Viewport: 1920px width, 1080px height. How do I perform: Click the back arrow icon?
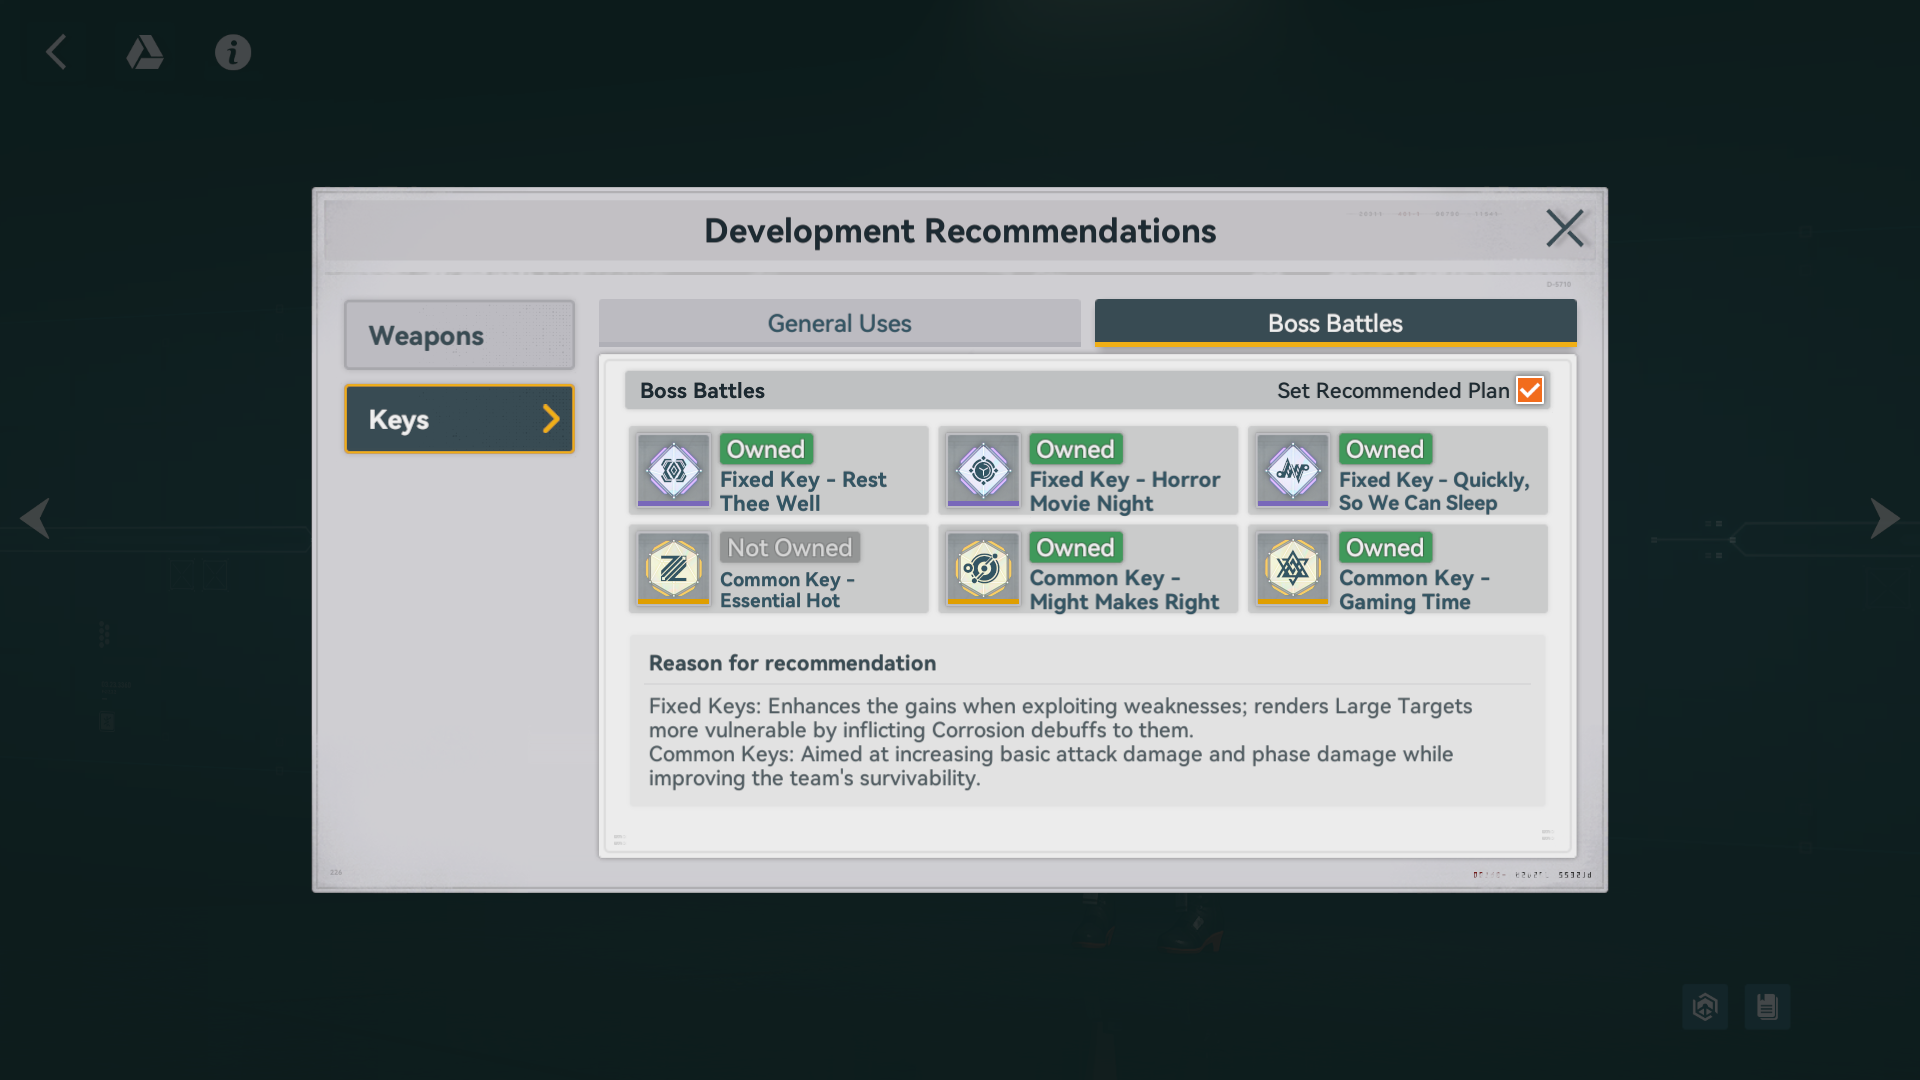pyautogui.click(x=57, y=52)
